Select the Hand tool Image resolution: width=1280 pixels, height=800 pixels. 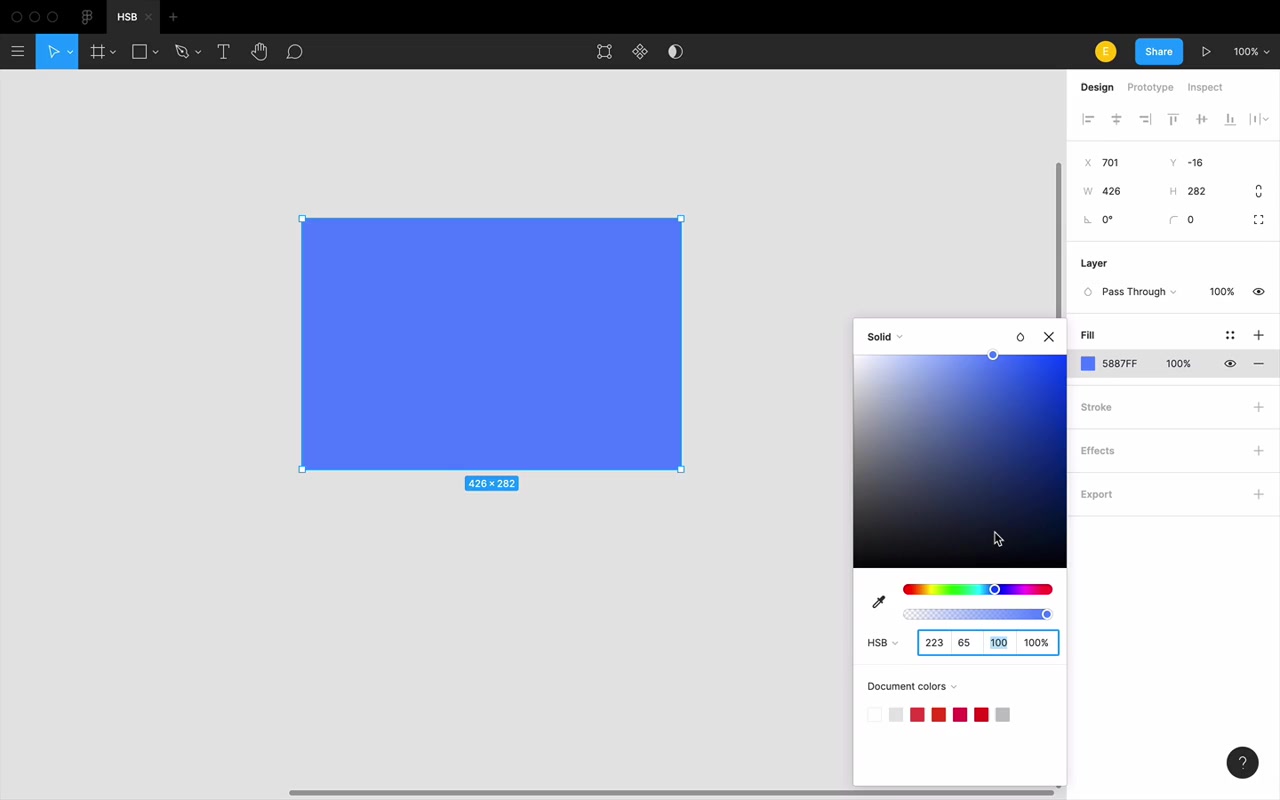[x=259, y=52]
